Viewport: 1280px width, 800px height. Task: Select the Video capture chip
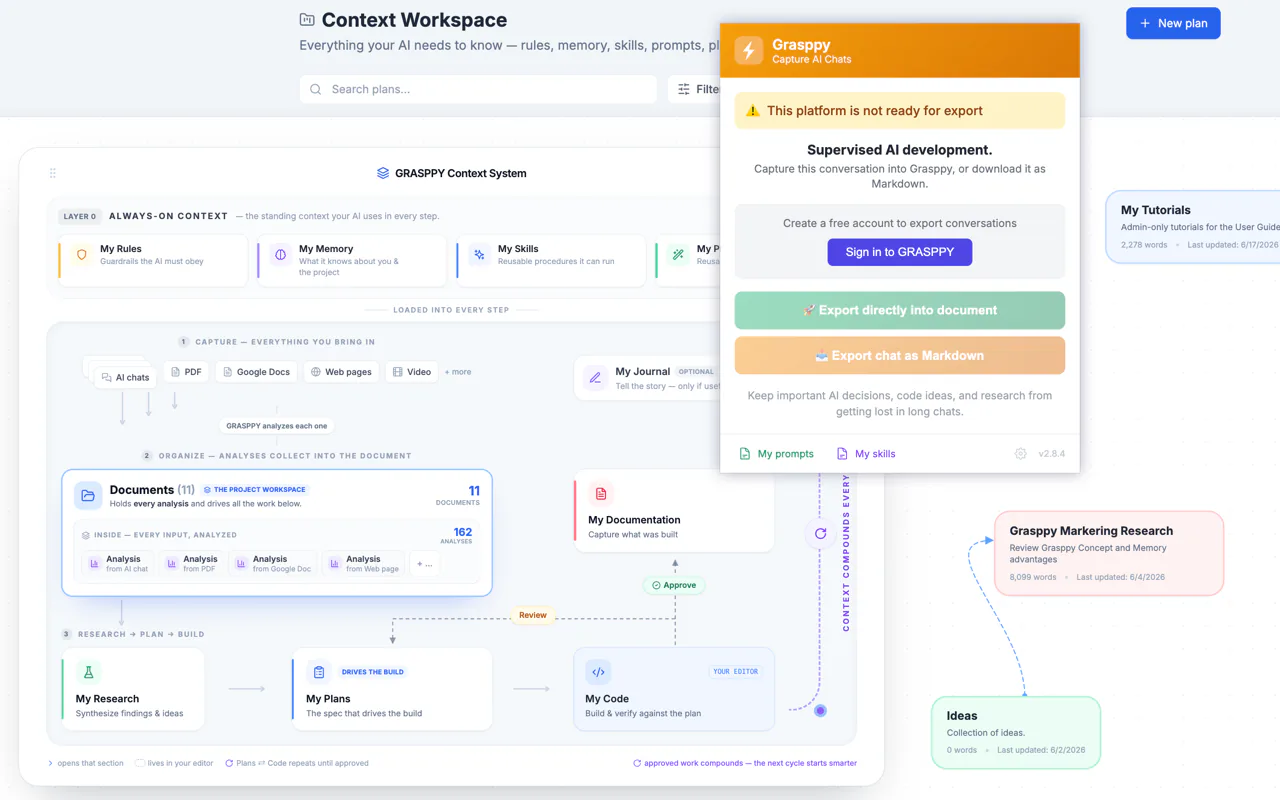tap(412, 372)
